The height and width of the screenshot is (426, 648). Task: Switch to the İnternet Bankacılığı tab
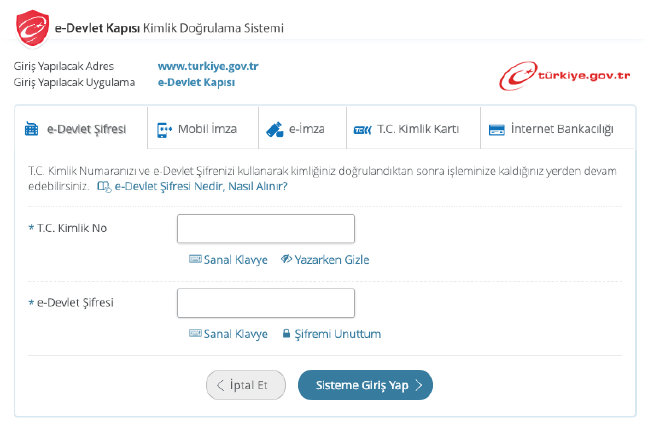(x=560, y=129)
